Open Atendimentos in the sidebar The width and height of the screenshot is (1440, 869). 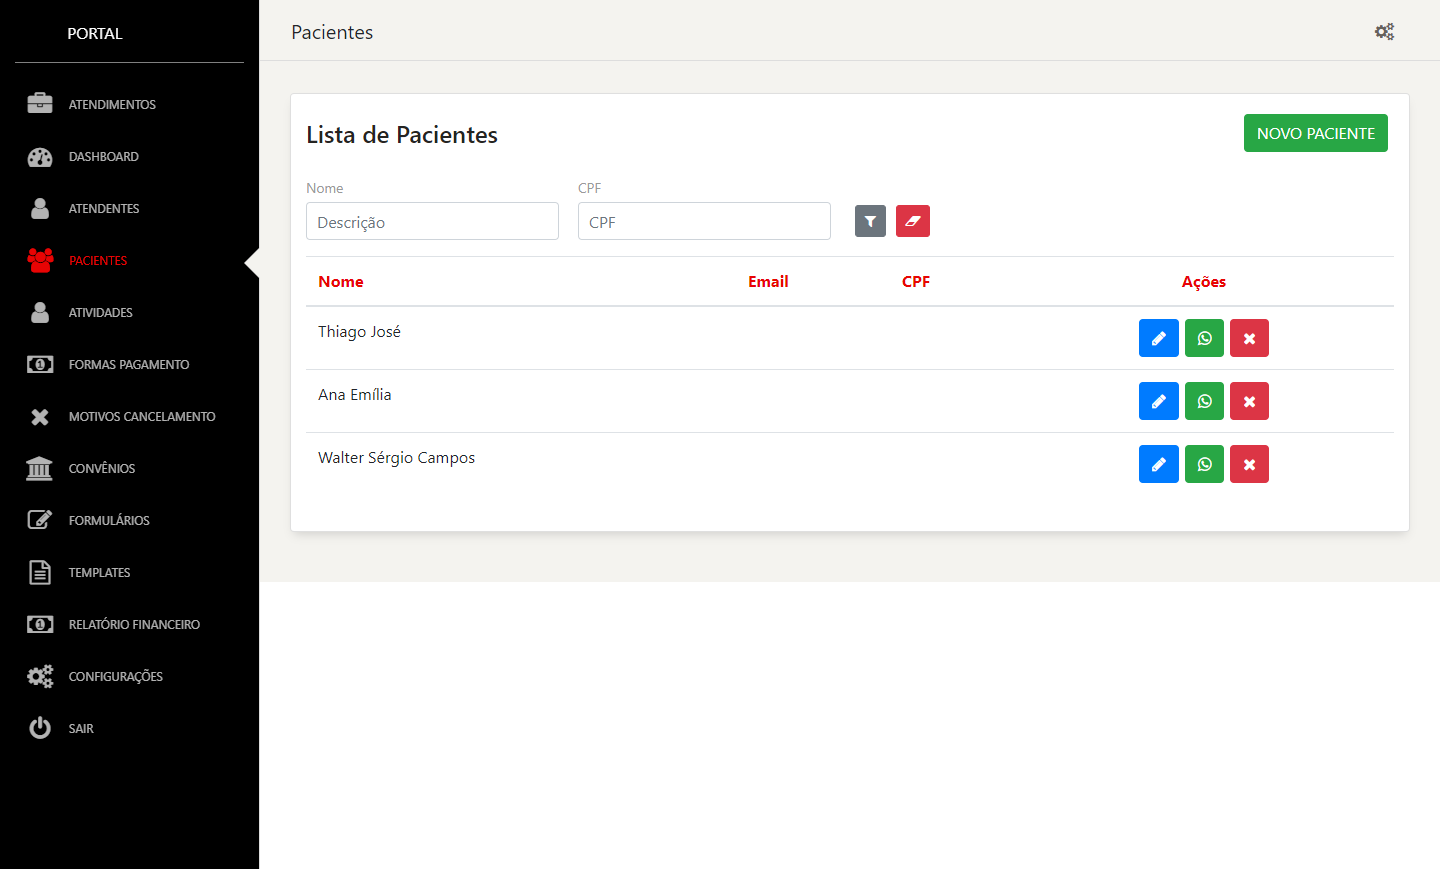coord(111,104)
